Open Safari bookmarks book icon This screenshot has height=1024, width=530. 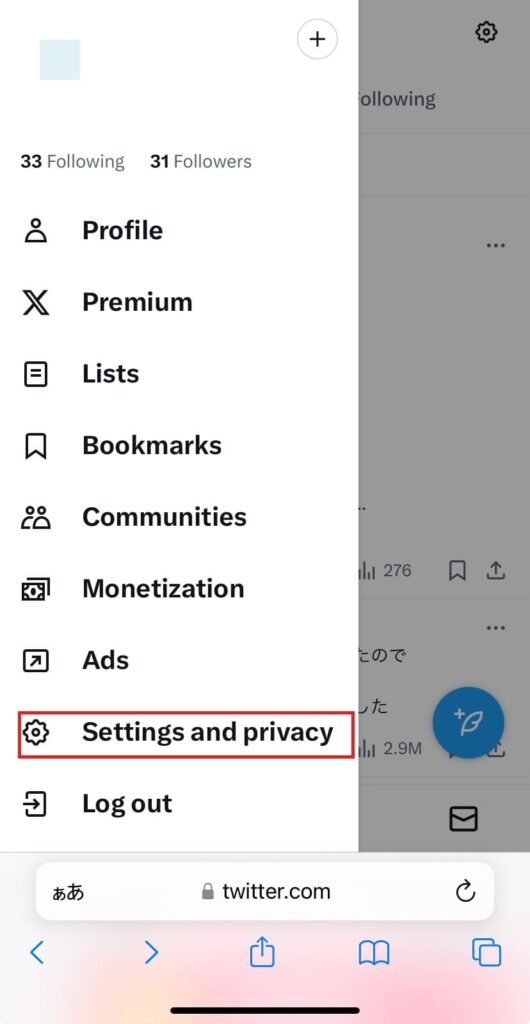click(x=374, y=953)
